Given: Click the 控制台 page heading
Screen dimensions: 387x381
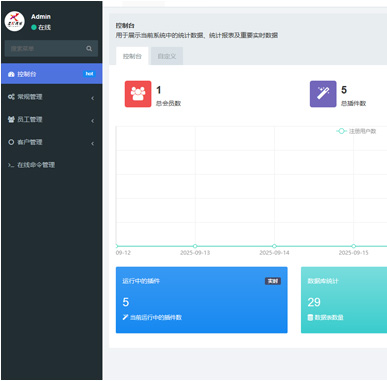Looking at the screenshot, I should pyautogui.click(x=125, y=26).
